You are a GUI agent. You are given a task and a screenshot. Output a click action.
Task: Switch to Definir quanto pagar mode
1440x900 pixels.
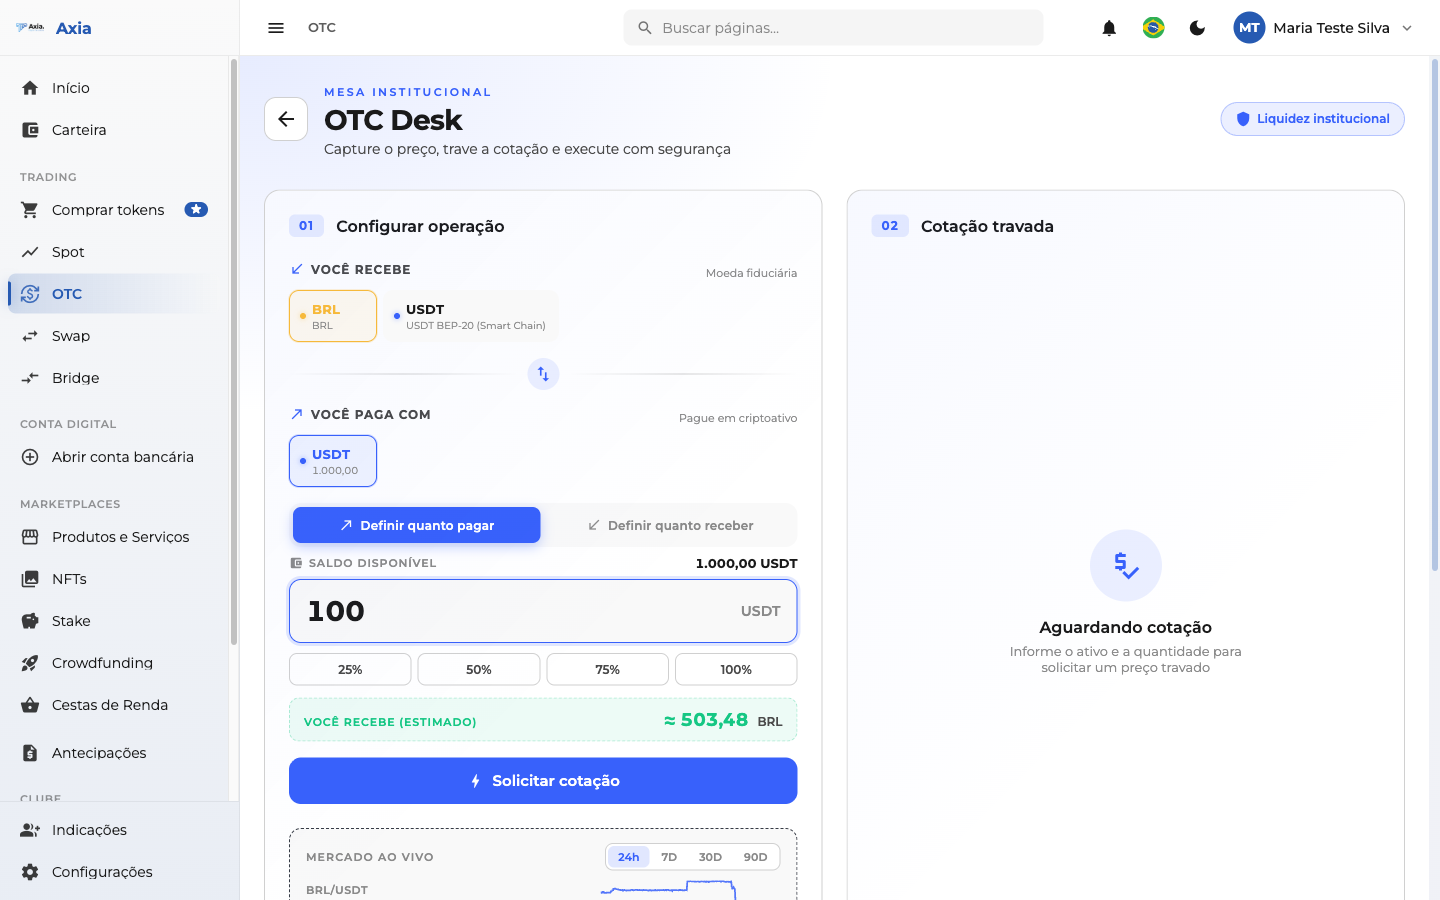tap(417, 525)
